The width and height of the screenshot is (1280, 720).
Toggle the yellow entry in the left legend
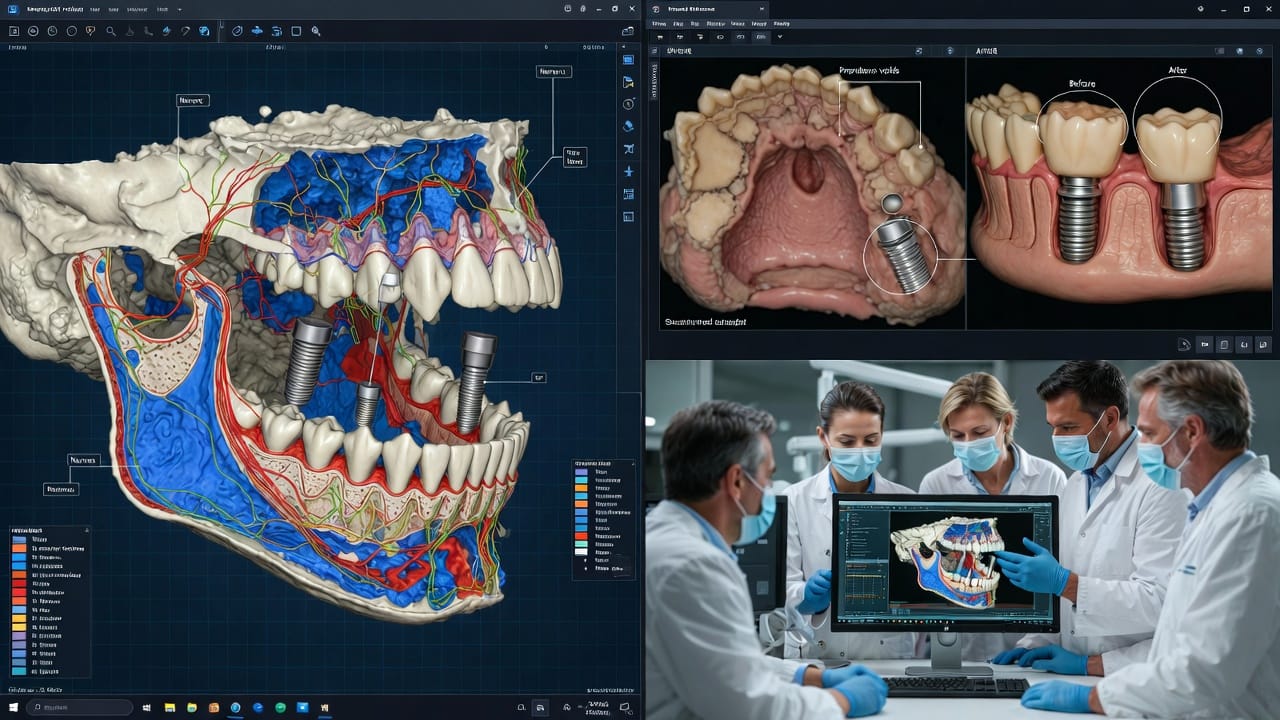[x=20, y=619]
